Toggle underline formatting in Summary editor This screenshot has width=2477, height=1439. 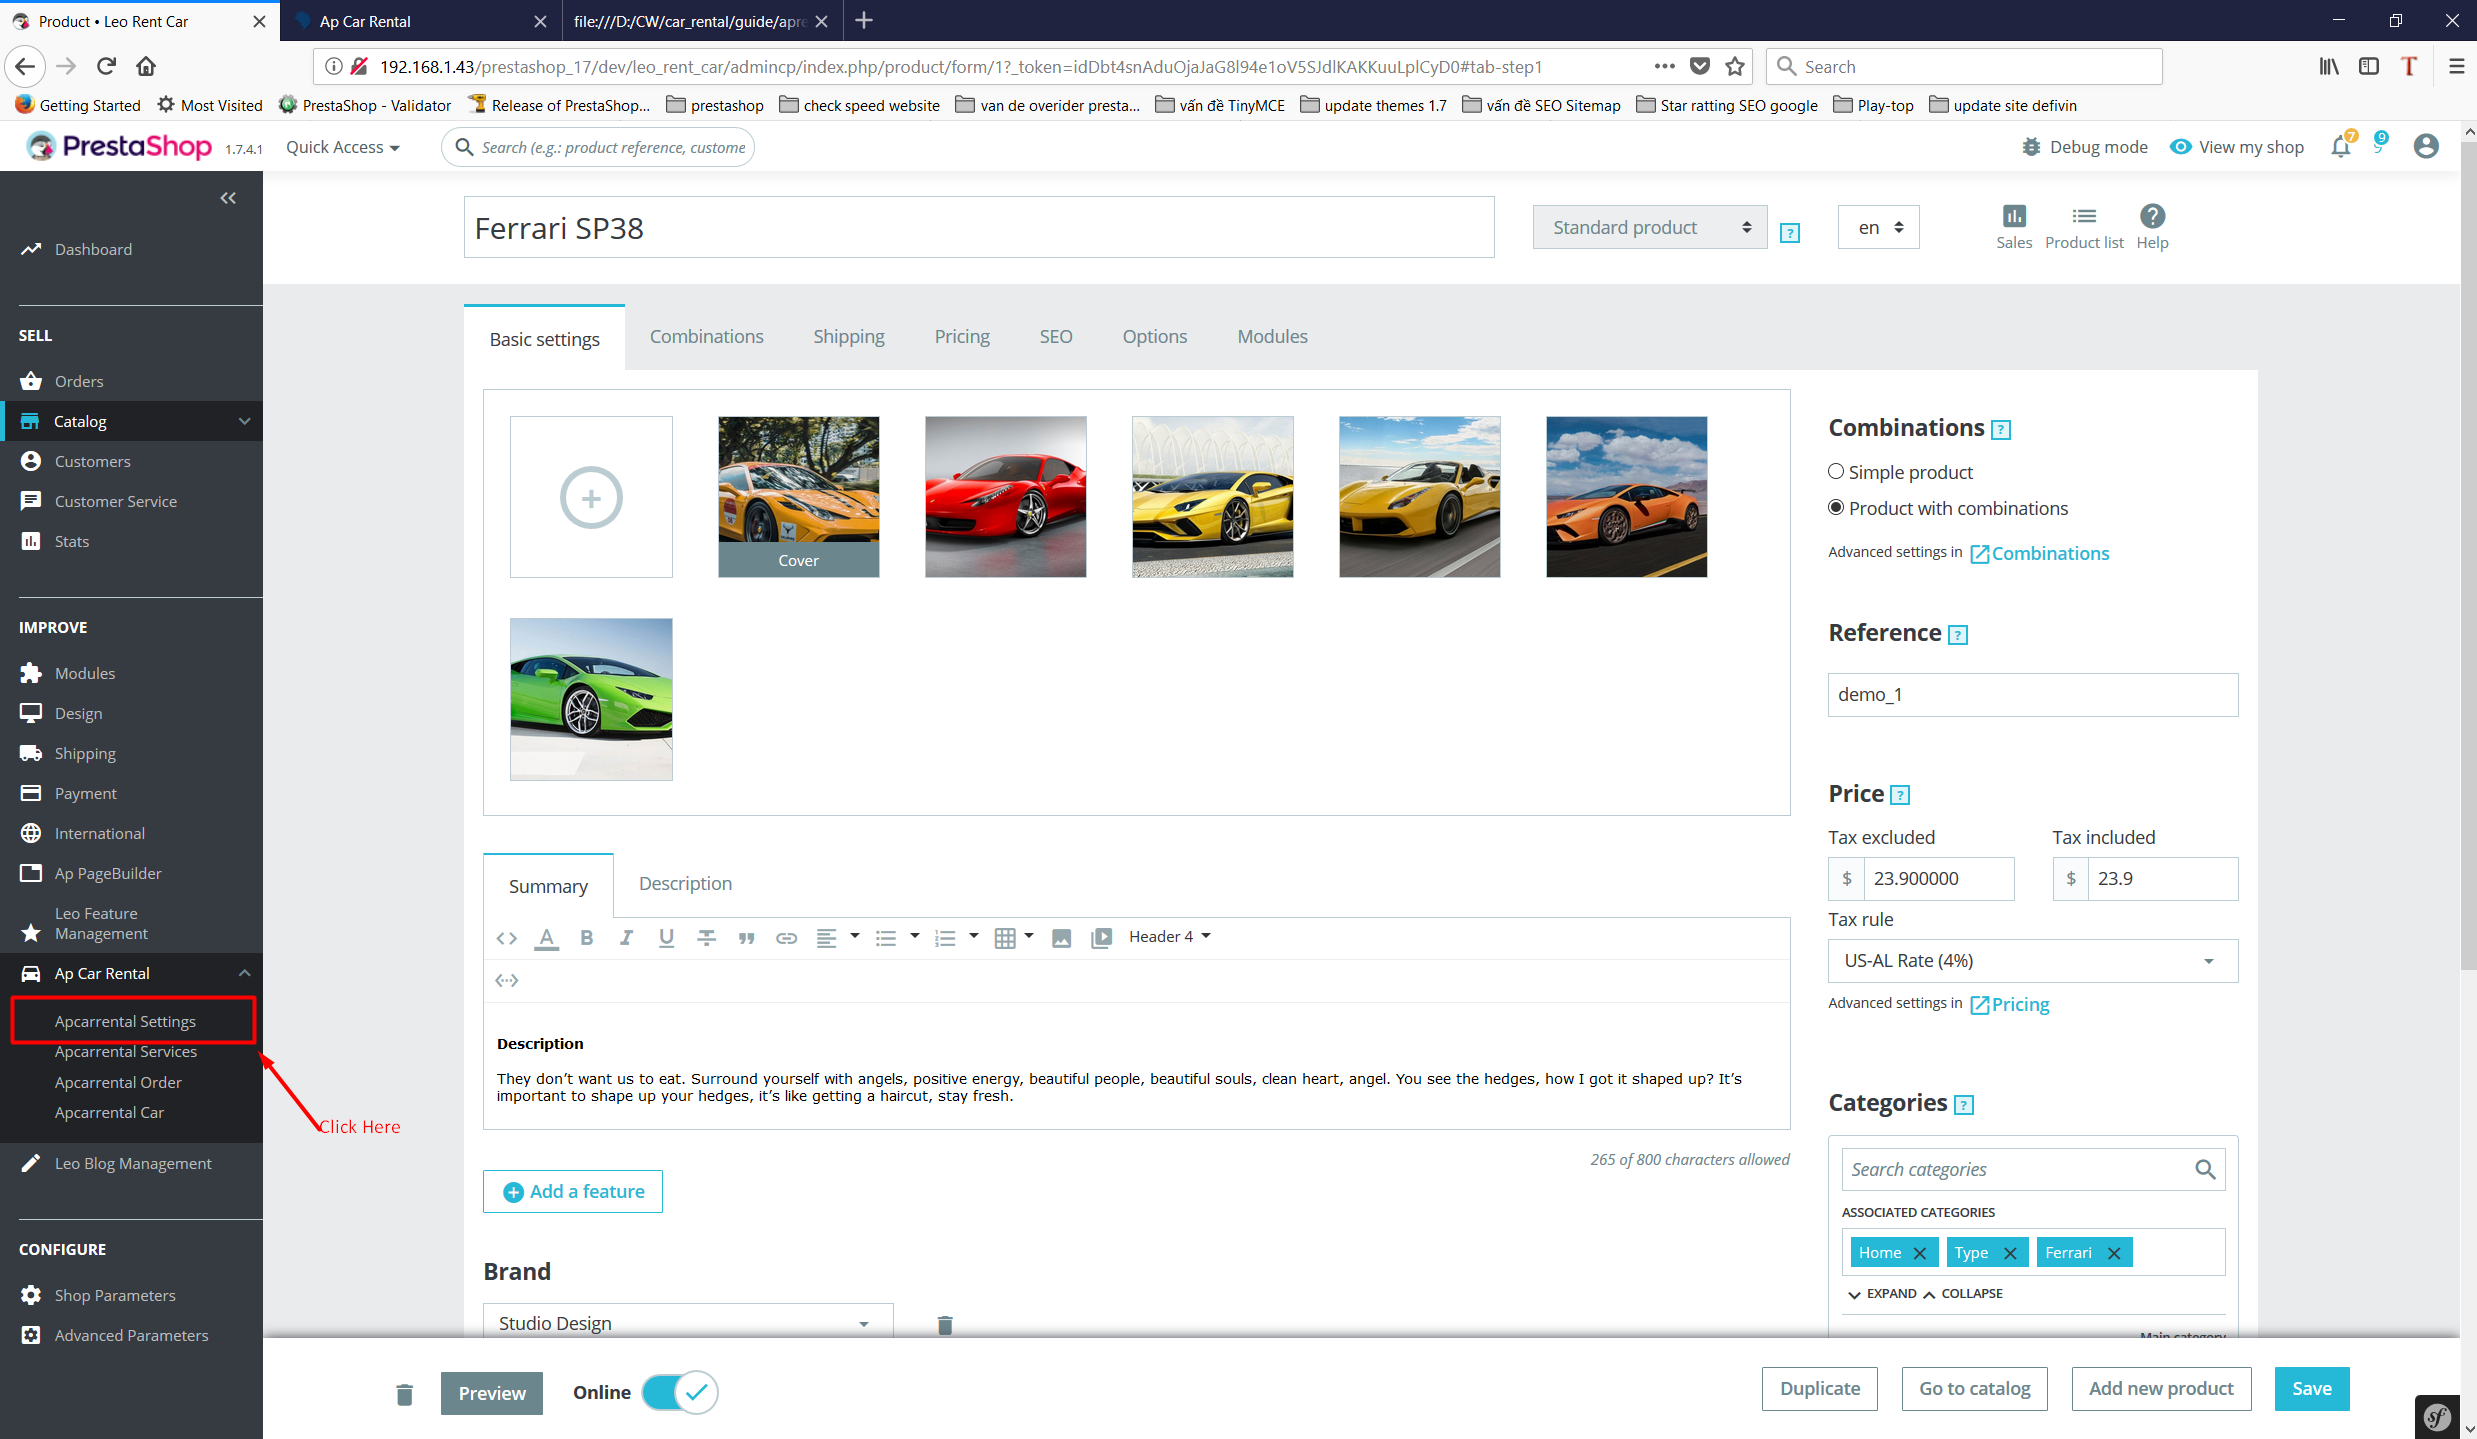click(x=666, y=938)
